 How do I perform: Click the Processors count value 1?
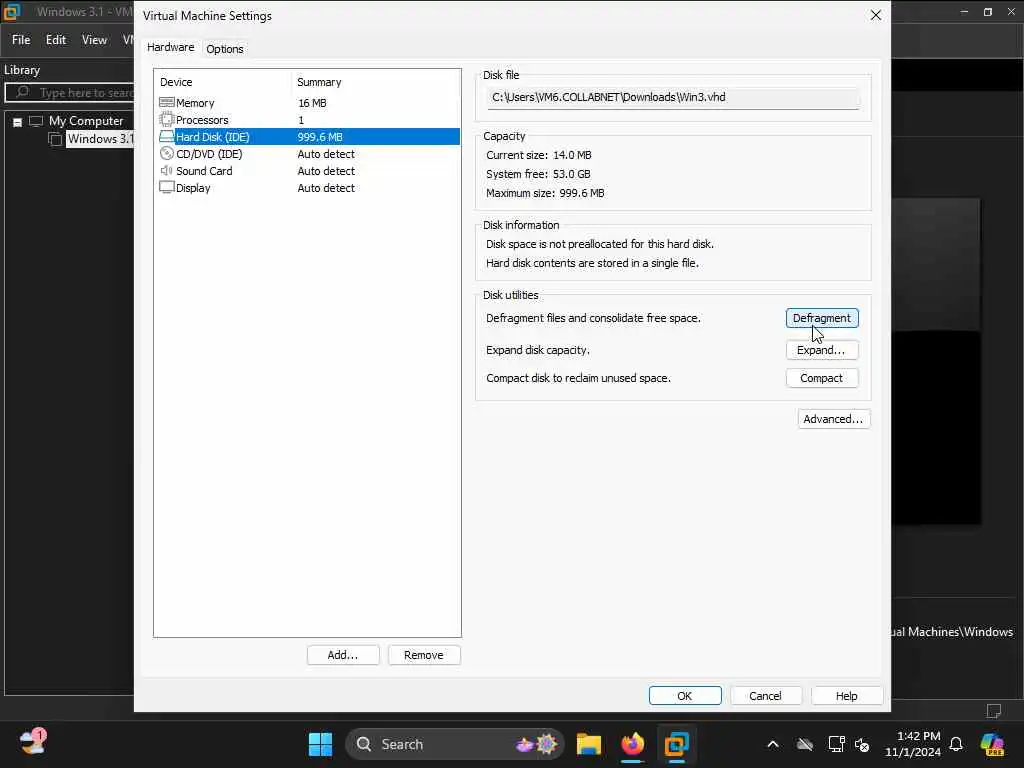click(x=301, y=120)
